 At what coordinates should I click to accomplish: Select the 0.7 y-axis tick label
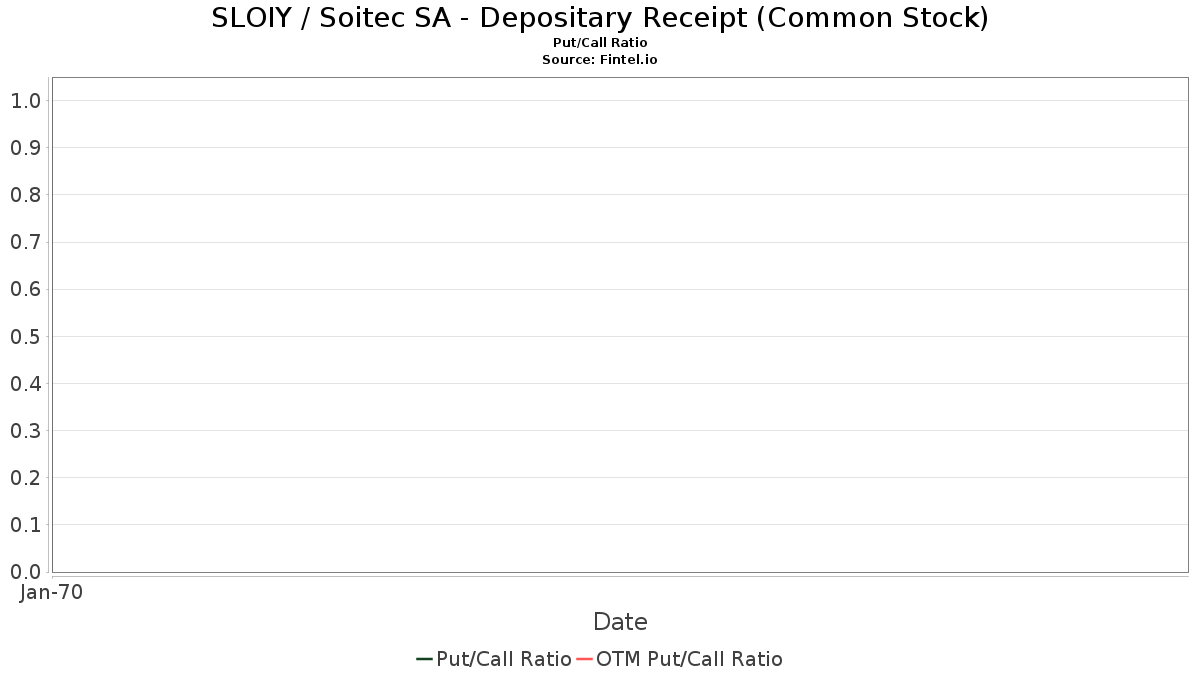pos(25,242)
